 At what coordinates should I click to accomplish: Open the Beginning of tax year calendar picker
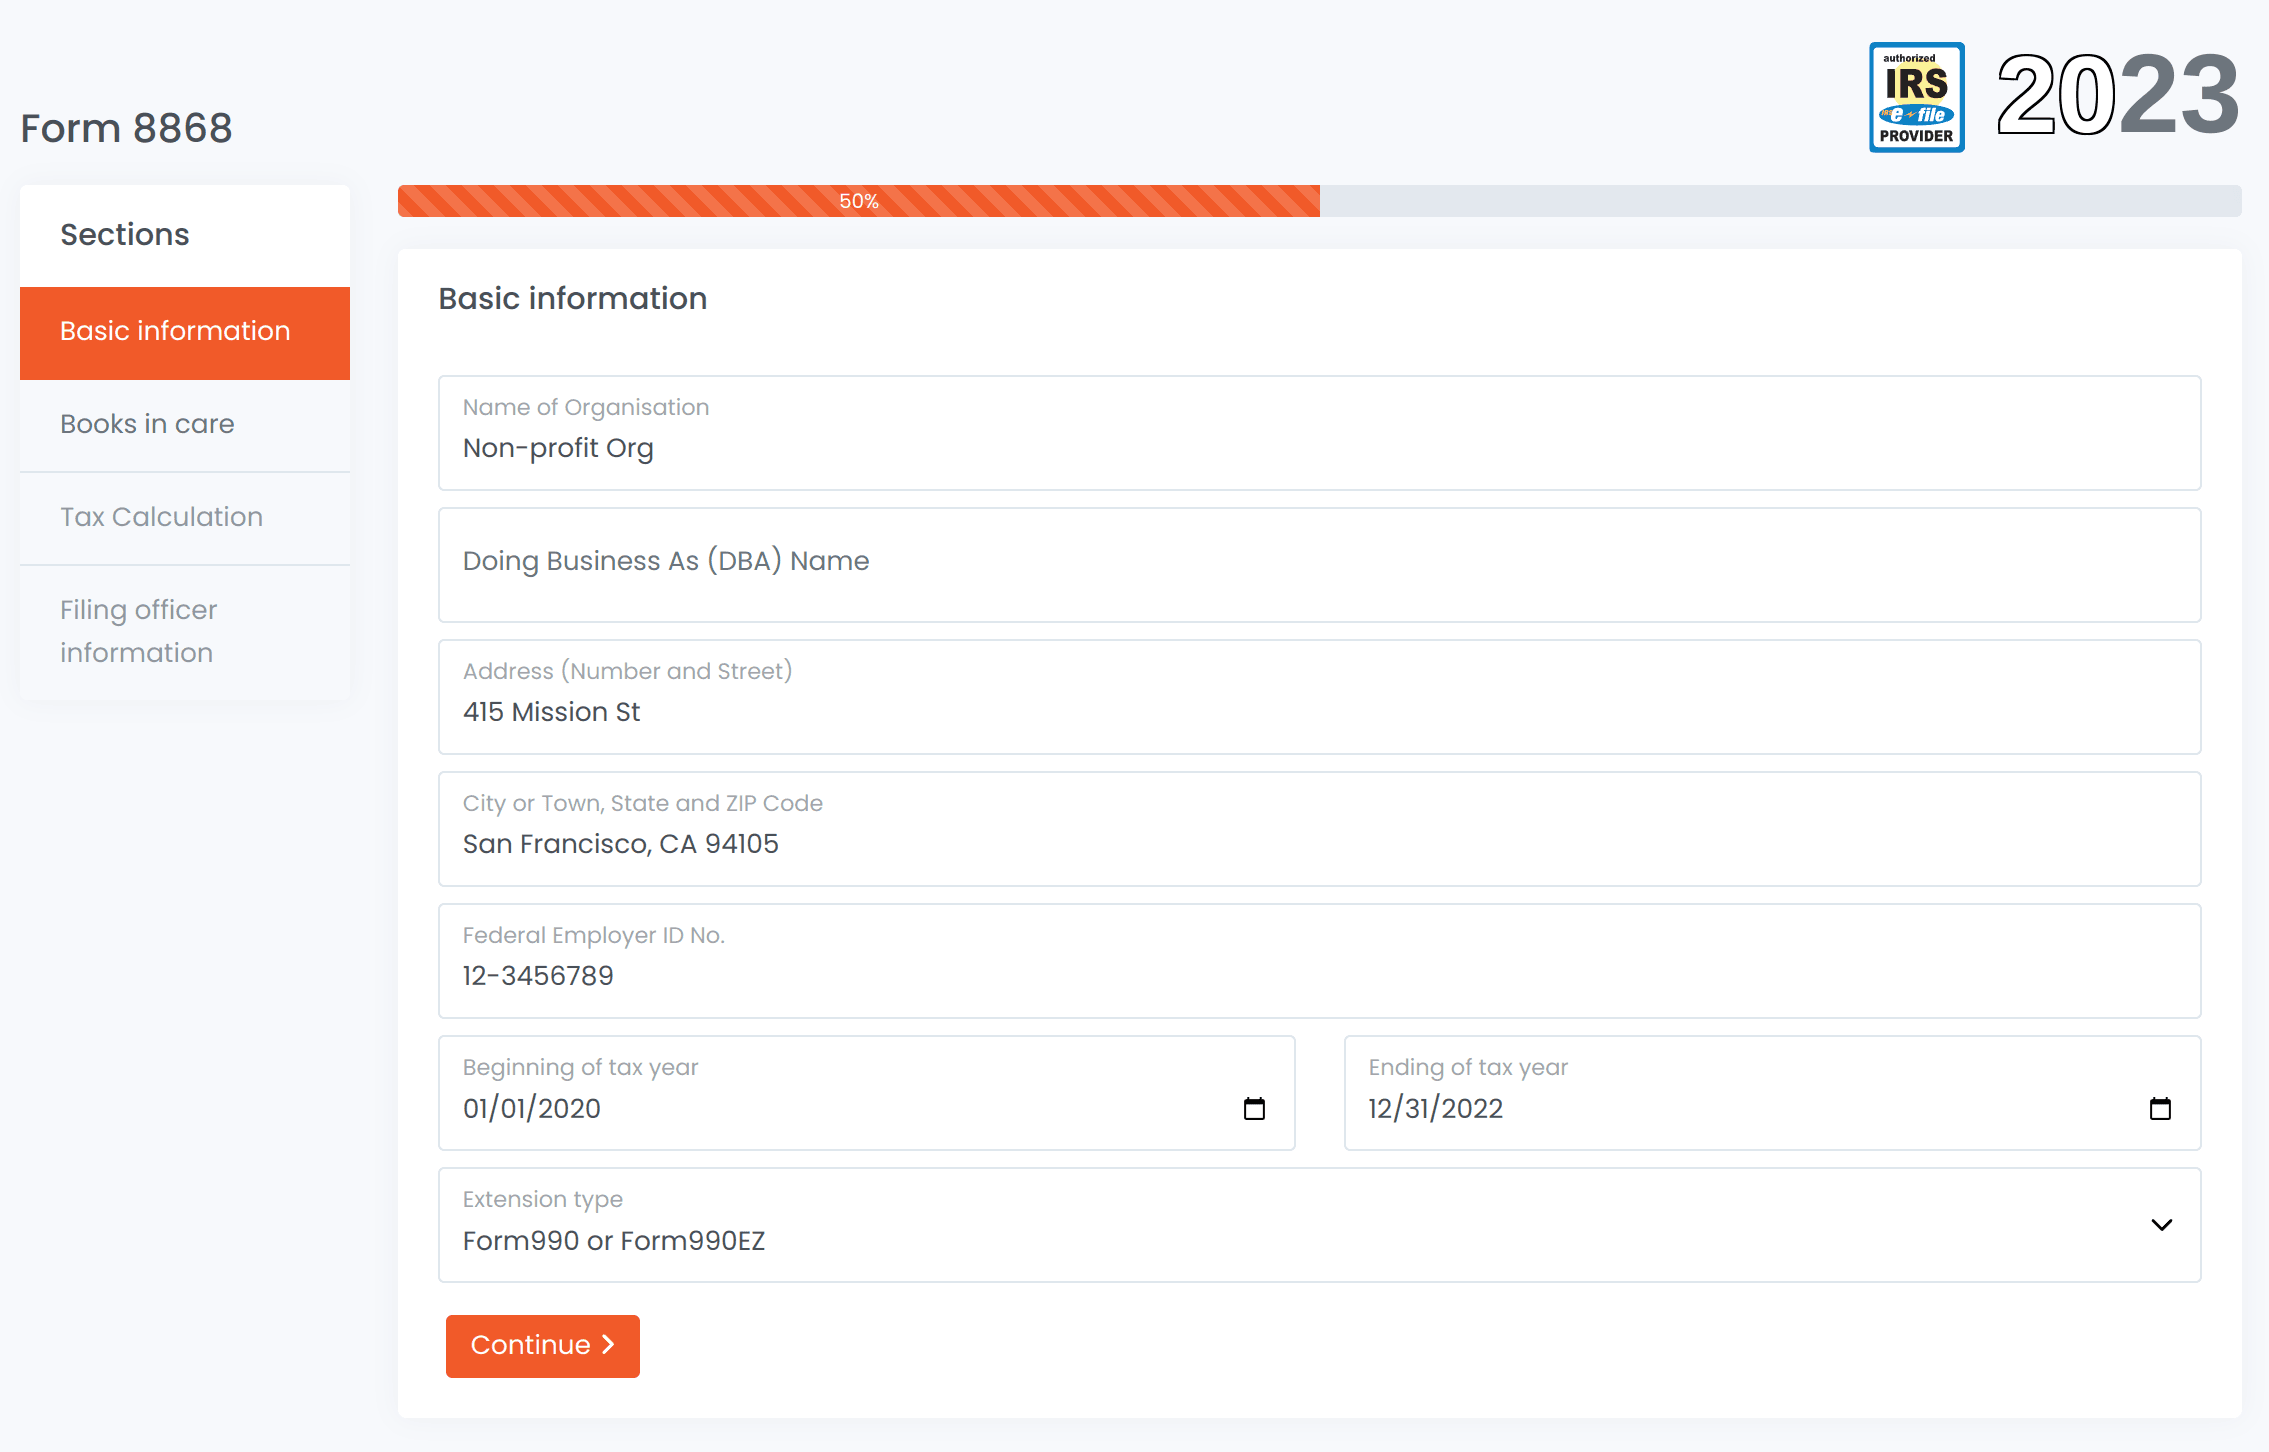coord(1254,1108)
